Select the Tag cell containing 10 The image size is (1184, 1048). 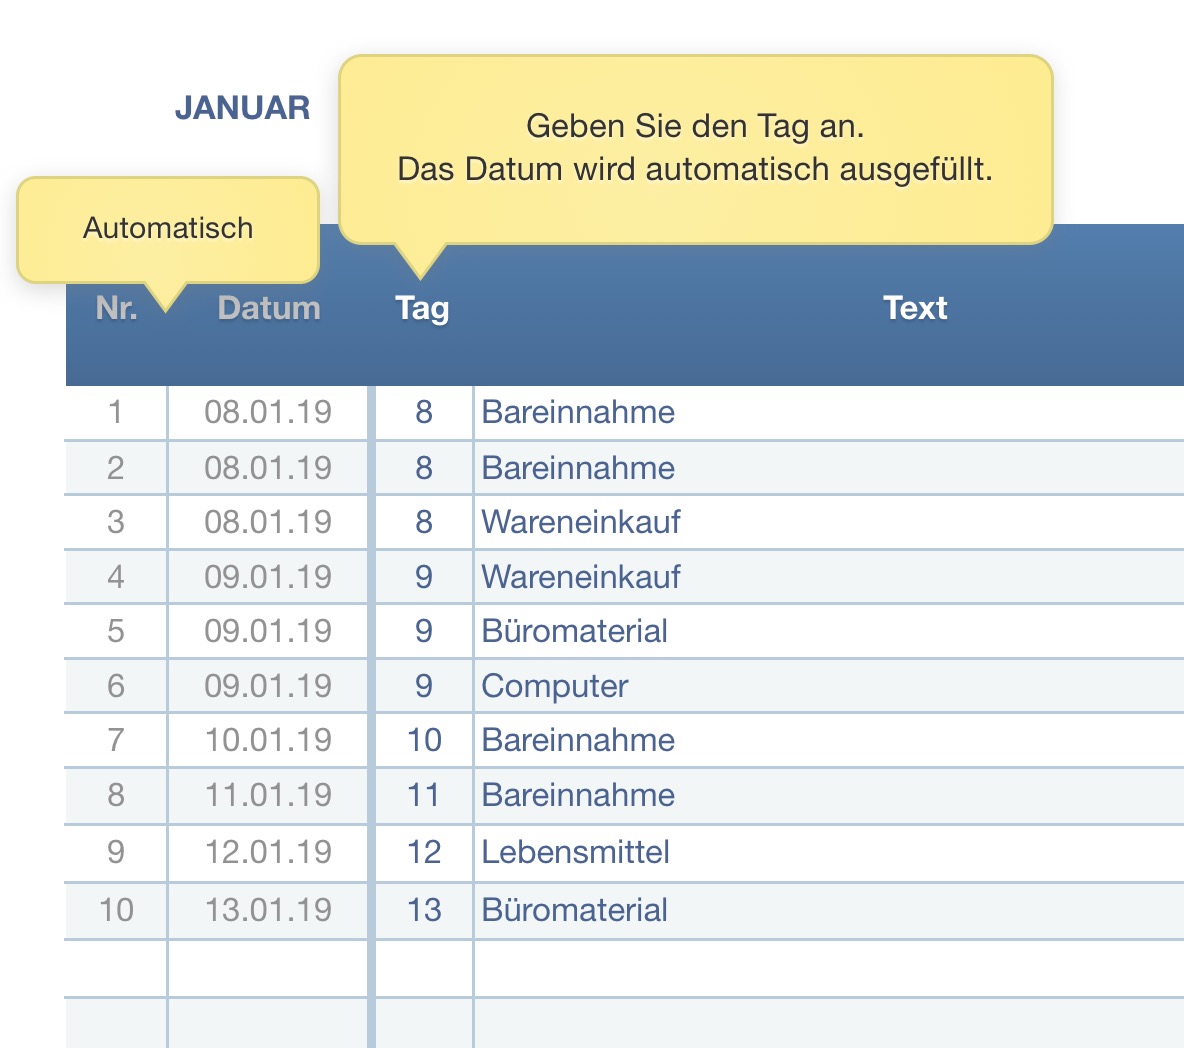[x=424, y=740]
